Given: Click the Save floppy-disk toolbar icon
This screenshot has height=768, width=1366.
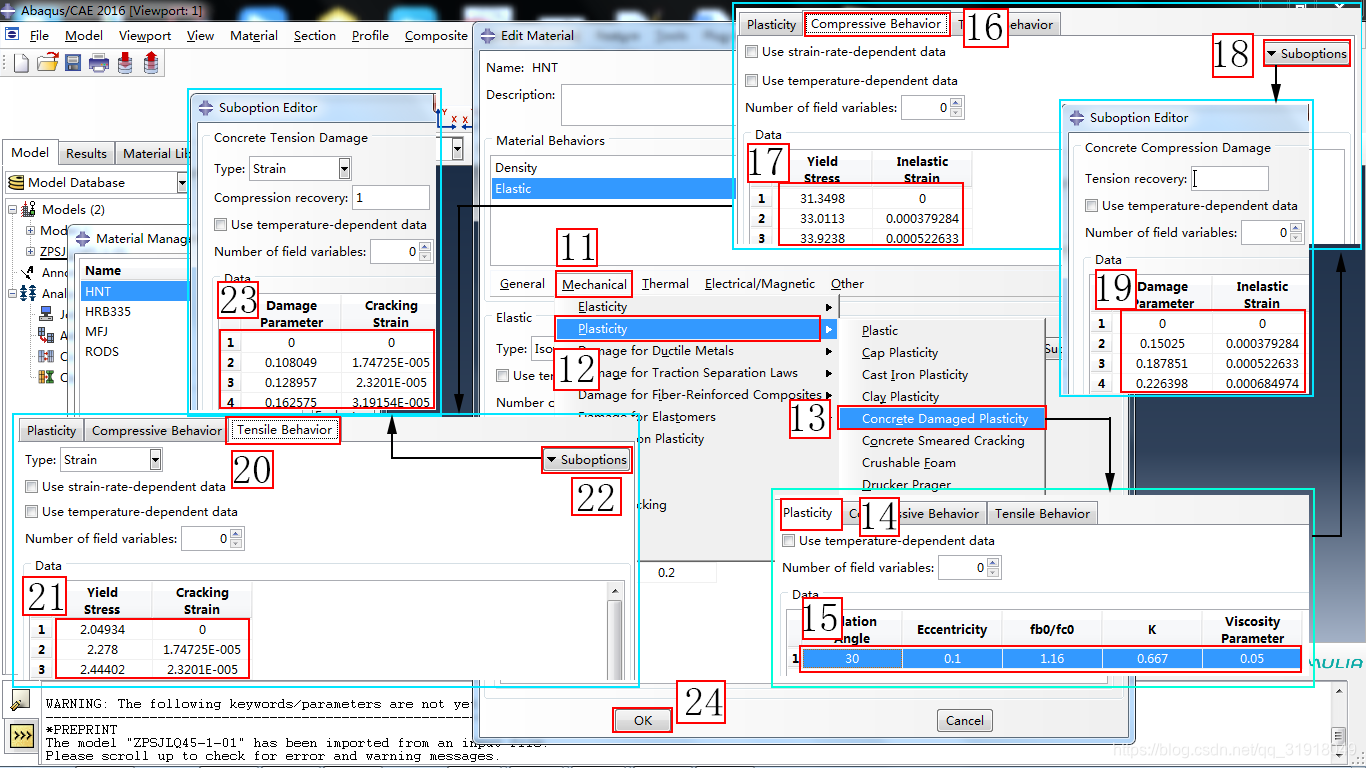Looking at the screenshot, I should [x=73, y=64].
